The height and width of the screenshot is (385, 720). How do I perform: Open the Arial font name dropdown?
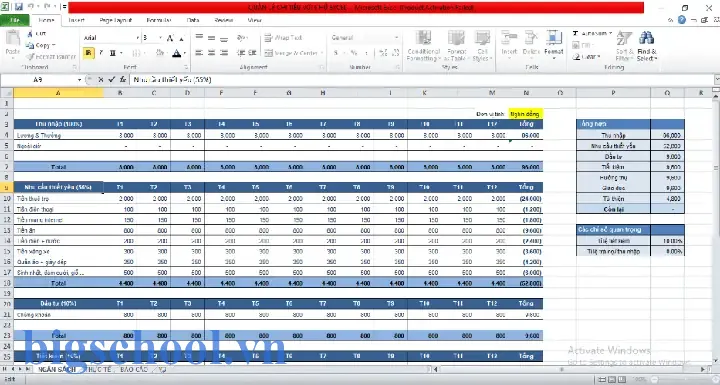(137, 38)
